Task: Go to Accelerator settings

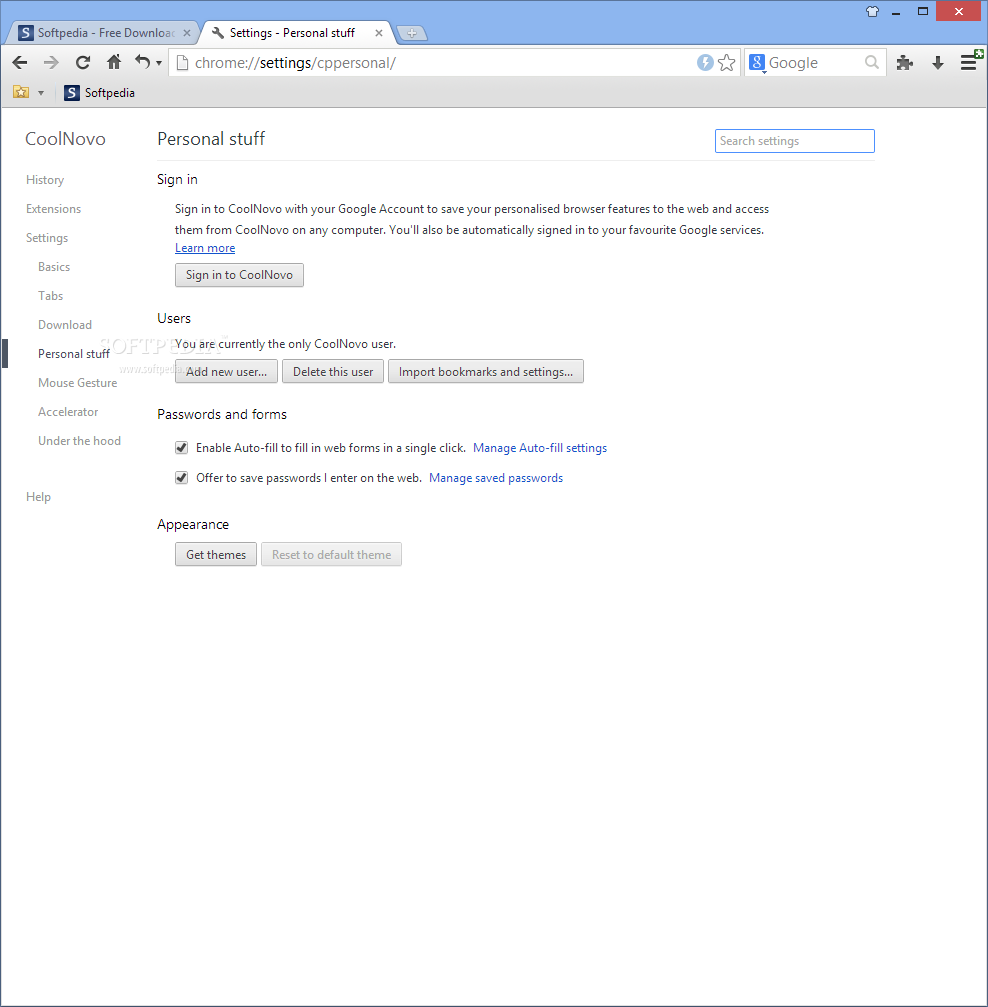Action: click(68, 412)
